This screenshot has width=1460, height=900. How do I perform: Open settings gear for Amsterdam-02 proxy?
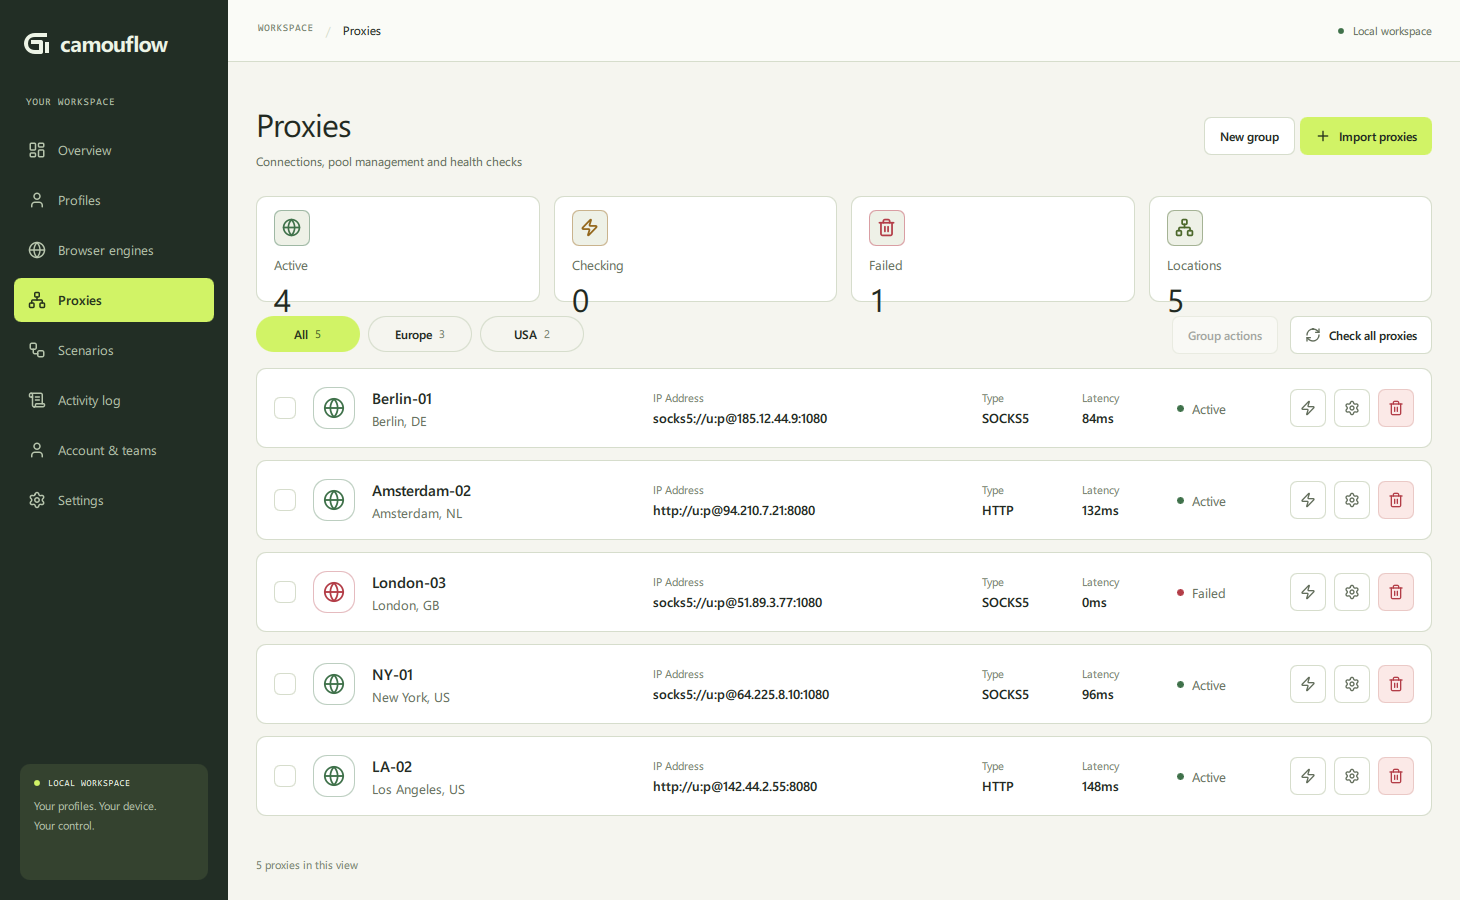pos(1352,500)
